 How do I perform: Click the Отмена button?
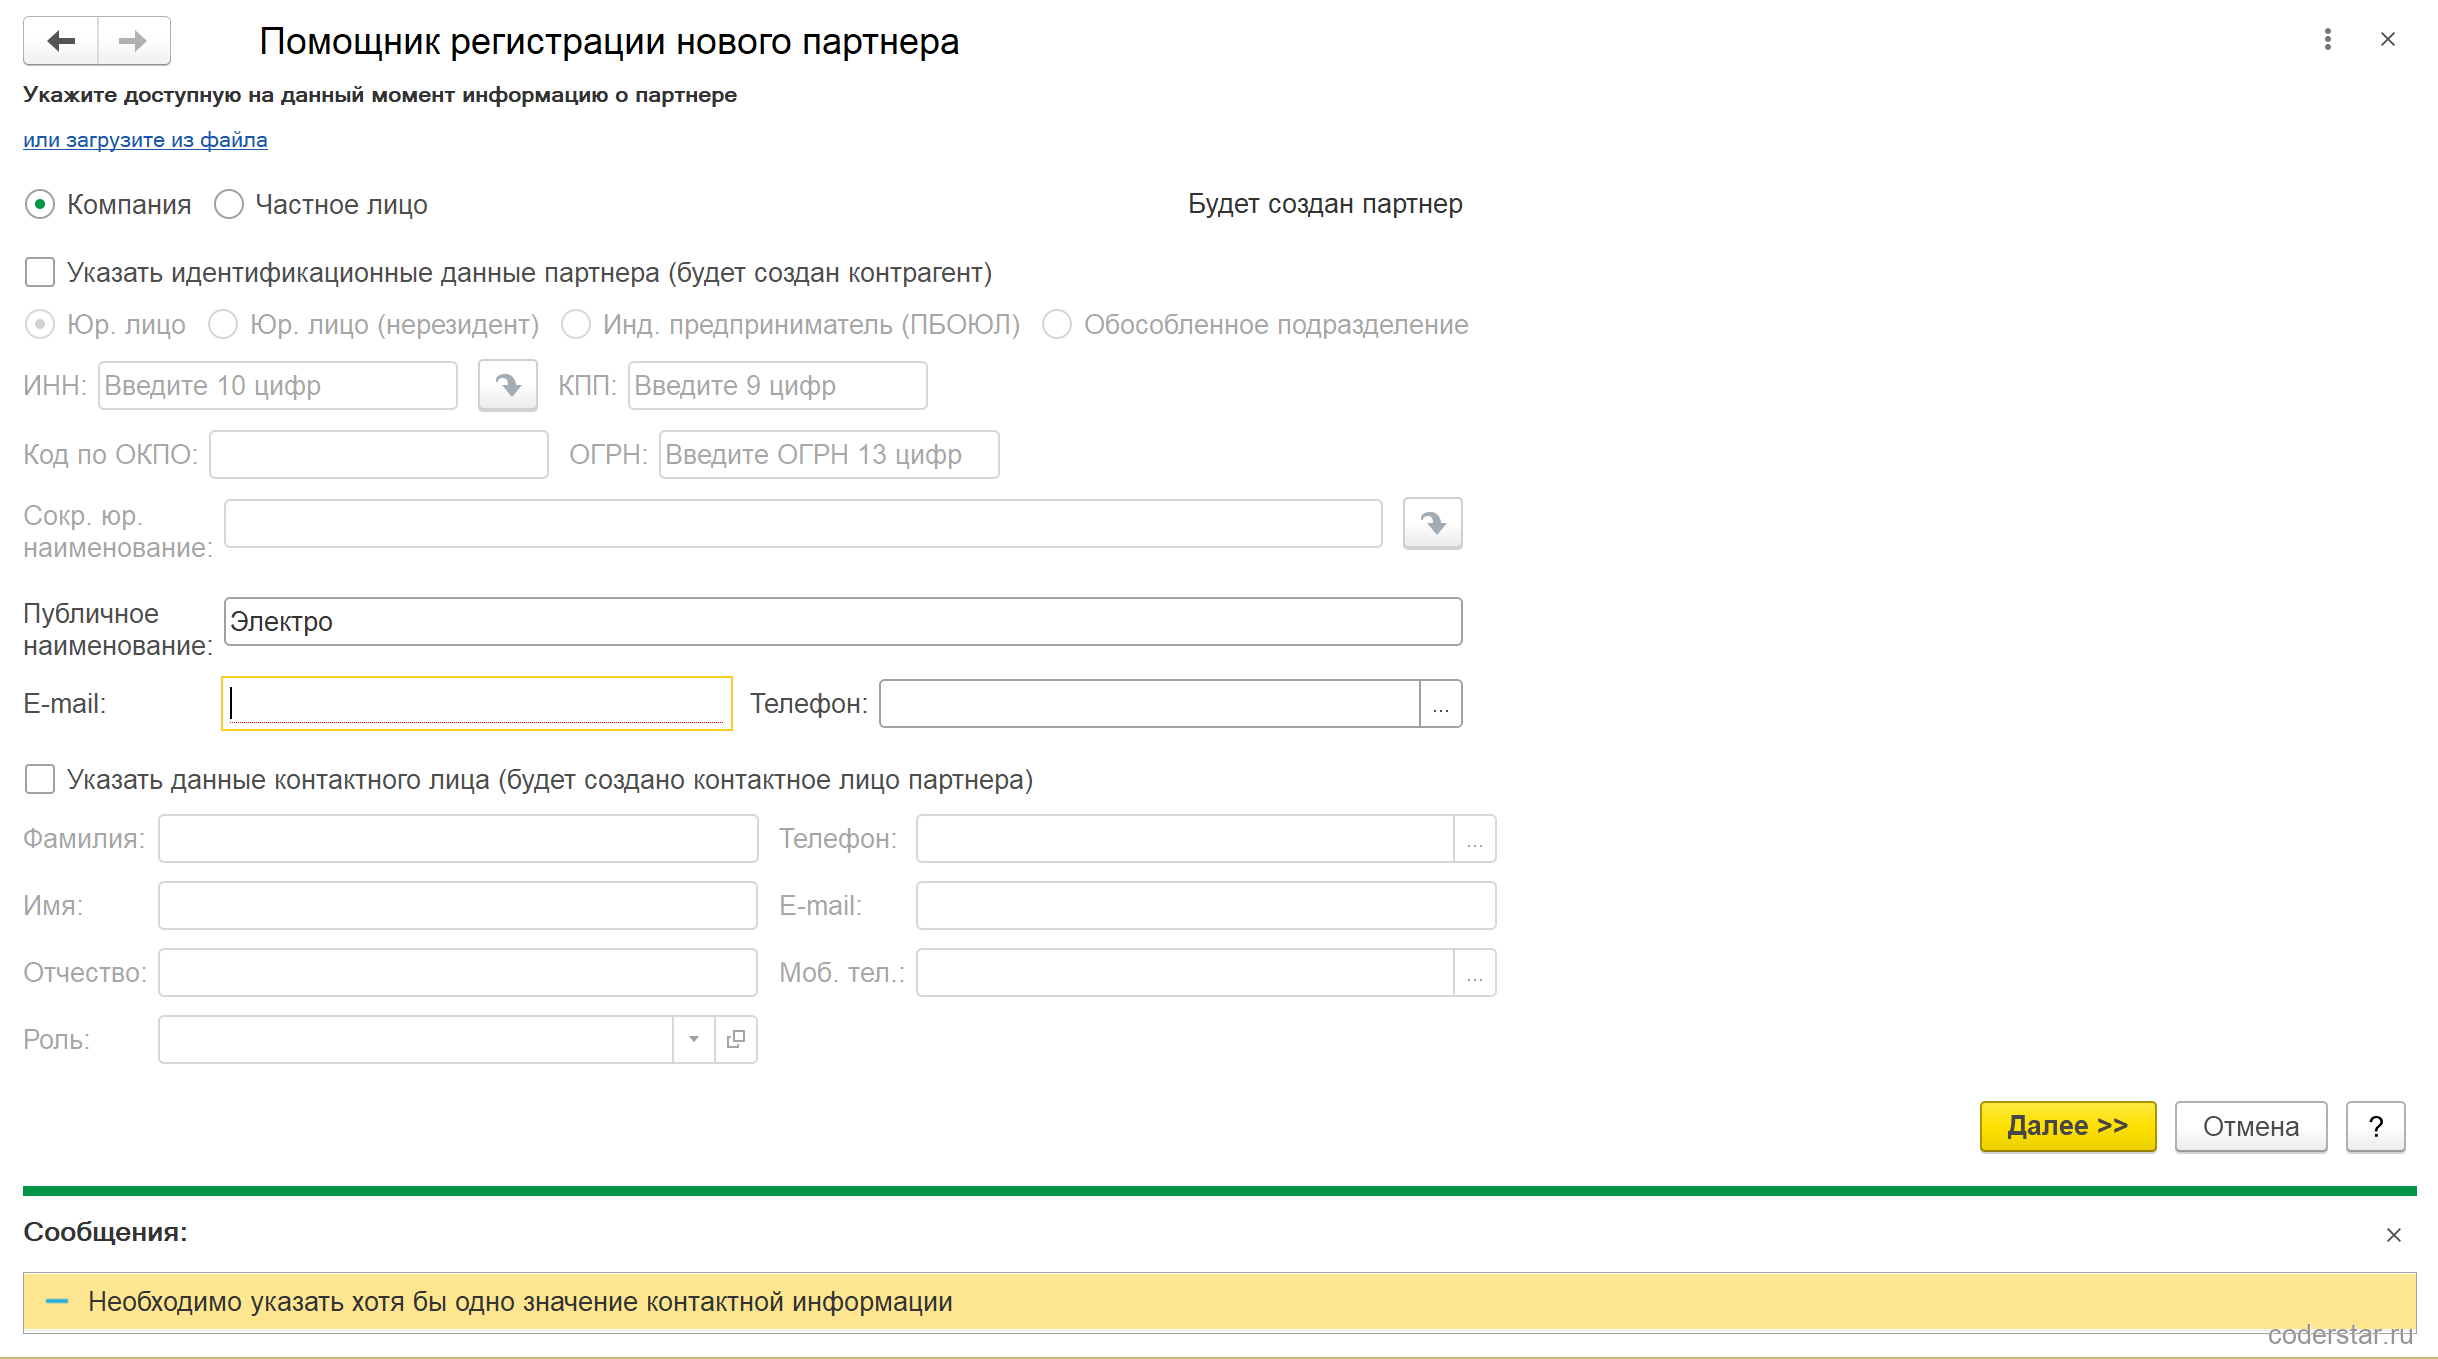tap(2251, 1127)
